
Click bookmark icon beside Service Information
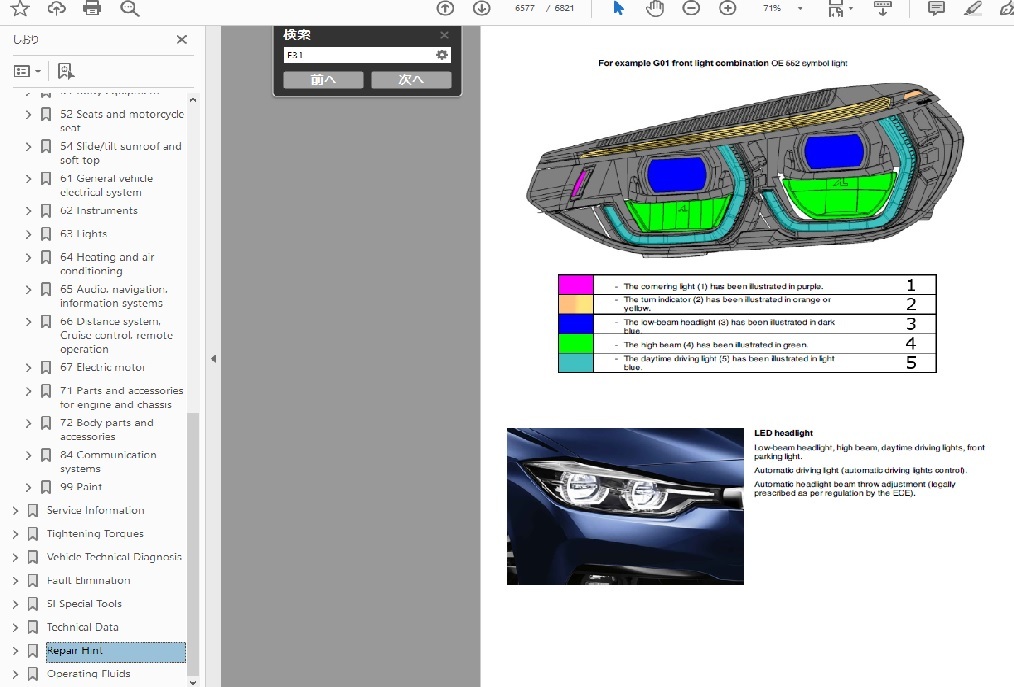coord(33,511)
